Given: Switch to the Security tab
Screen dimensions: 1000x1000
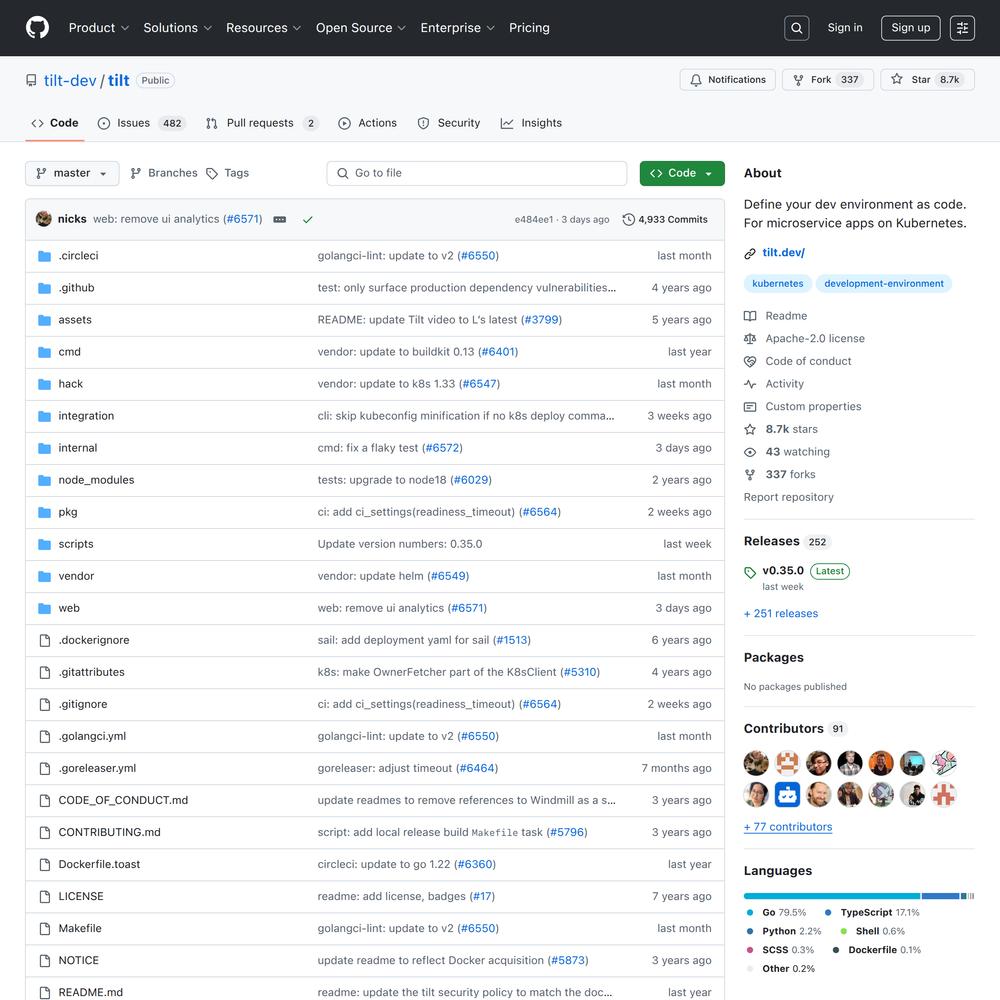Looking at the screenshot, I should coord(448,123).
